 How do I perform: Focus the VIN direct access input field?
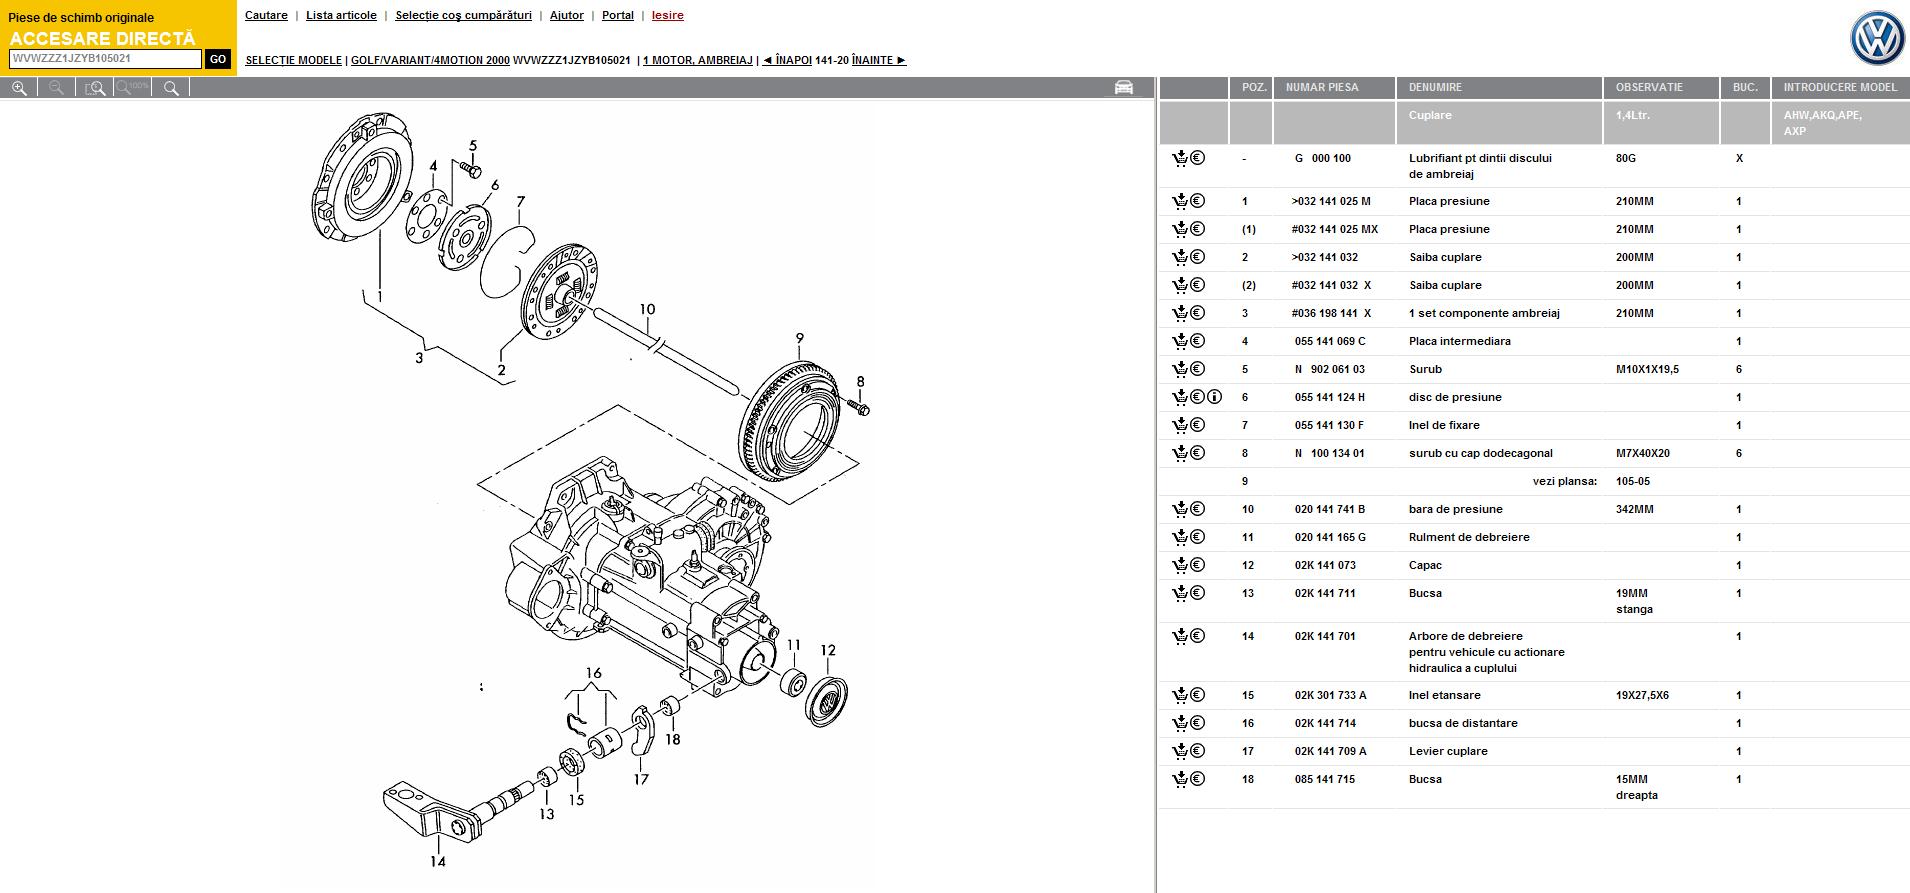pyautogui.click(x=105, y=59)
